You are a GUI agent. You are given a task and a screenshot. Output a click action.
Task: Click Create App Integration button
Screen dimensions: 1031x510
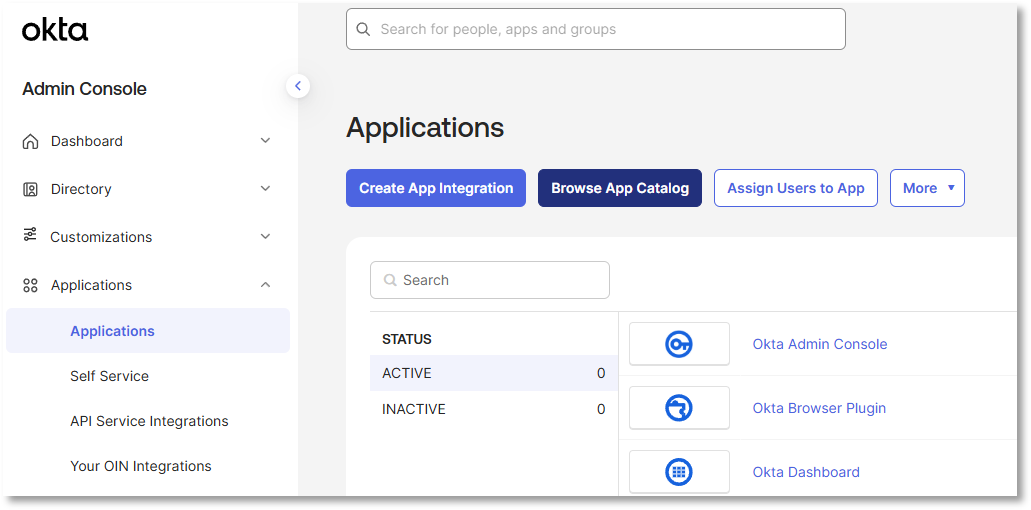pyautogui.click(x=436, y=188)
